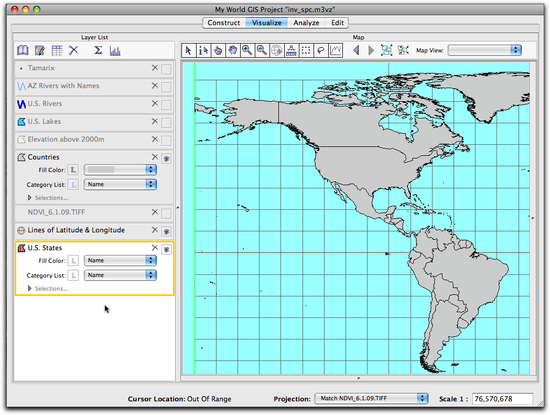Go to previous map view arrow
This screenshot has width=550, height=415.
click(356, 50)
